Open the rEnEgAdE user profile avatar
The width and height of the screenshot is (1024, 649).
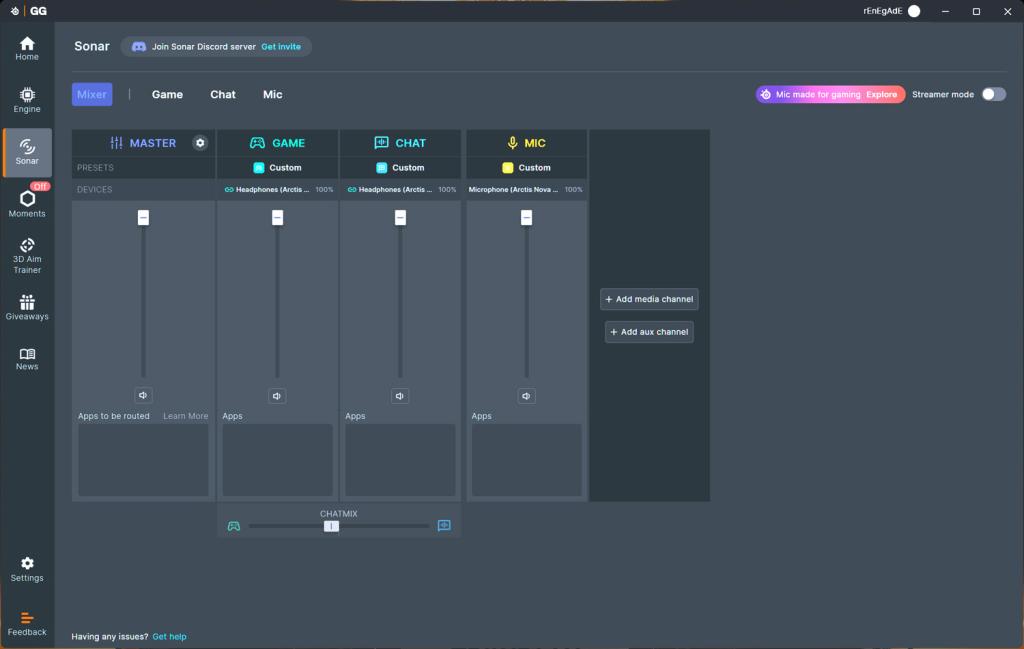click(914, 11)
